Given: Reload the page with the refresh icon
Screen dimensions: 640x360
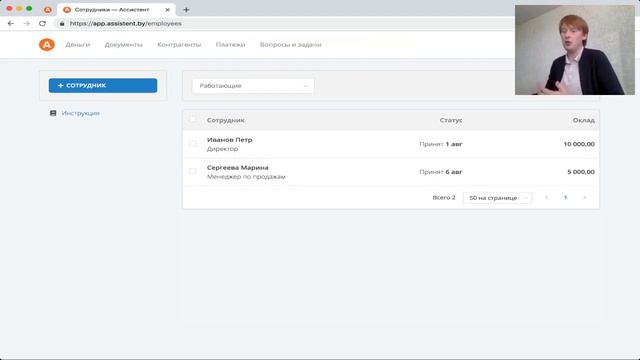Looking at the screenshot, I should (x=42, y=24).
